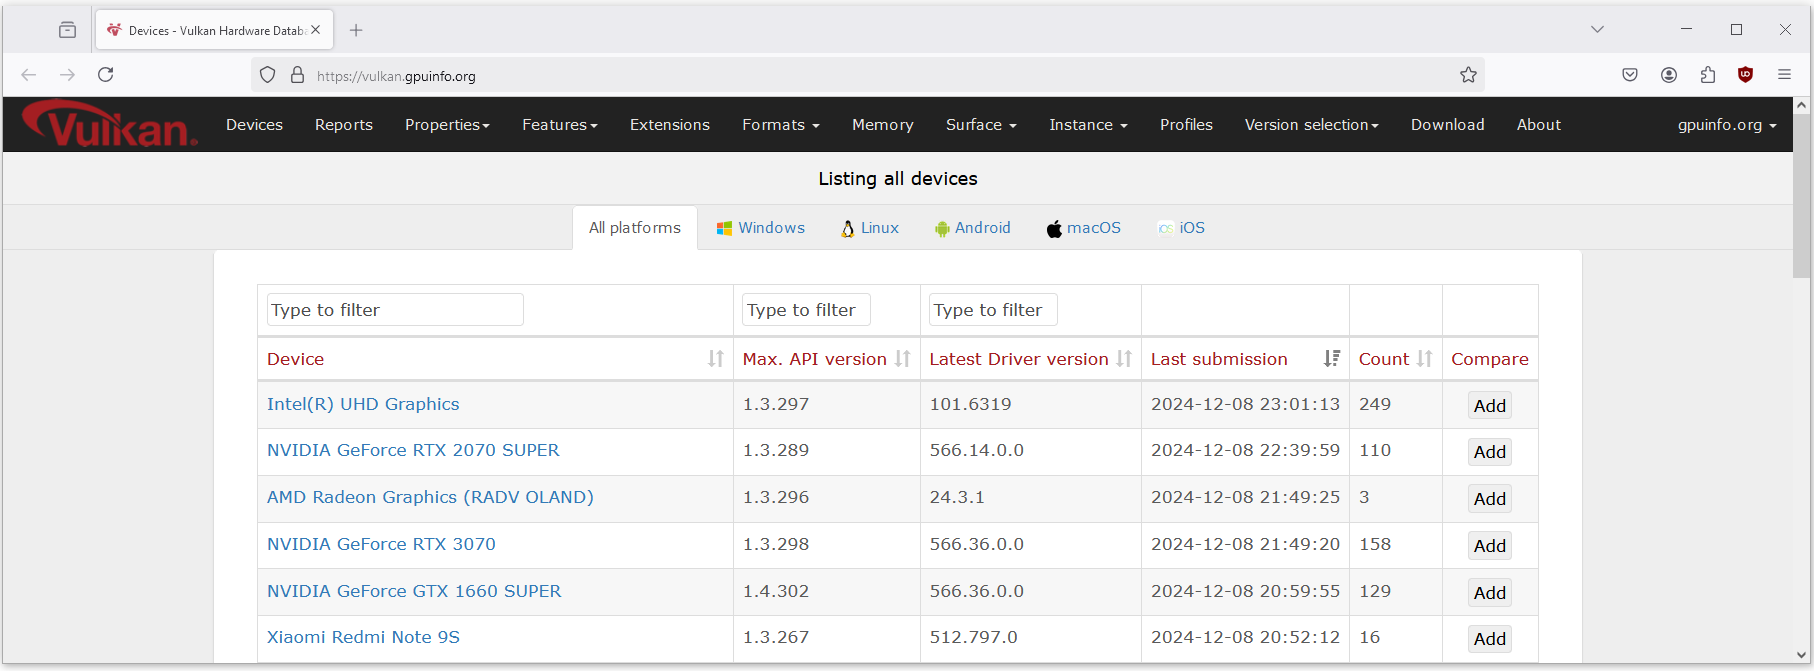
Task: Open the recent browsing tab-list icon
Action: pos(67,30)
